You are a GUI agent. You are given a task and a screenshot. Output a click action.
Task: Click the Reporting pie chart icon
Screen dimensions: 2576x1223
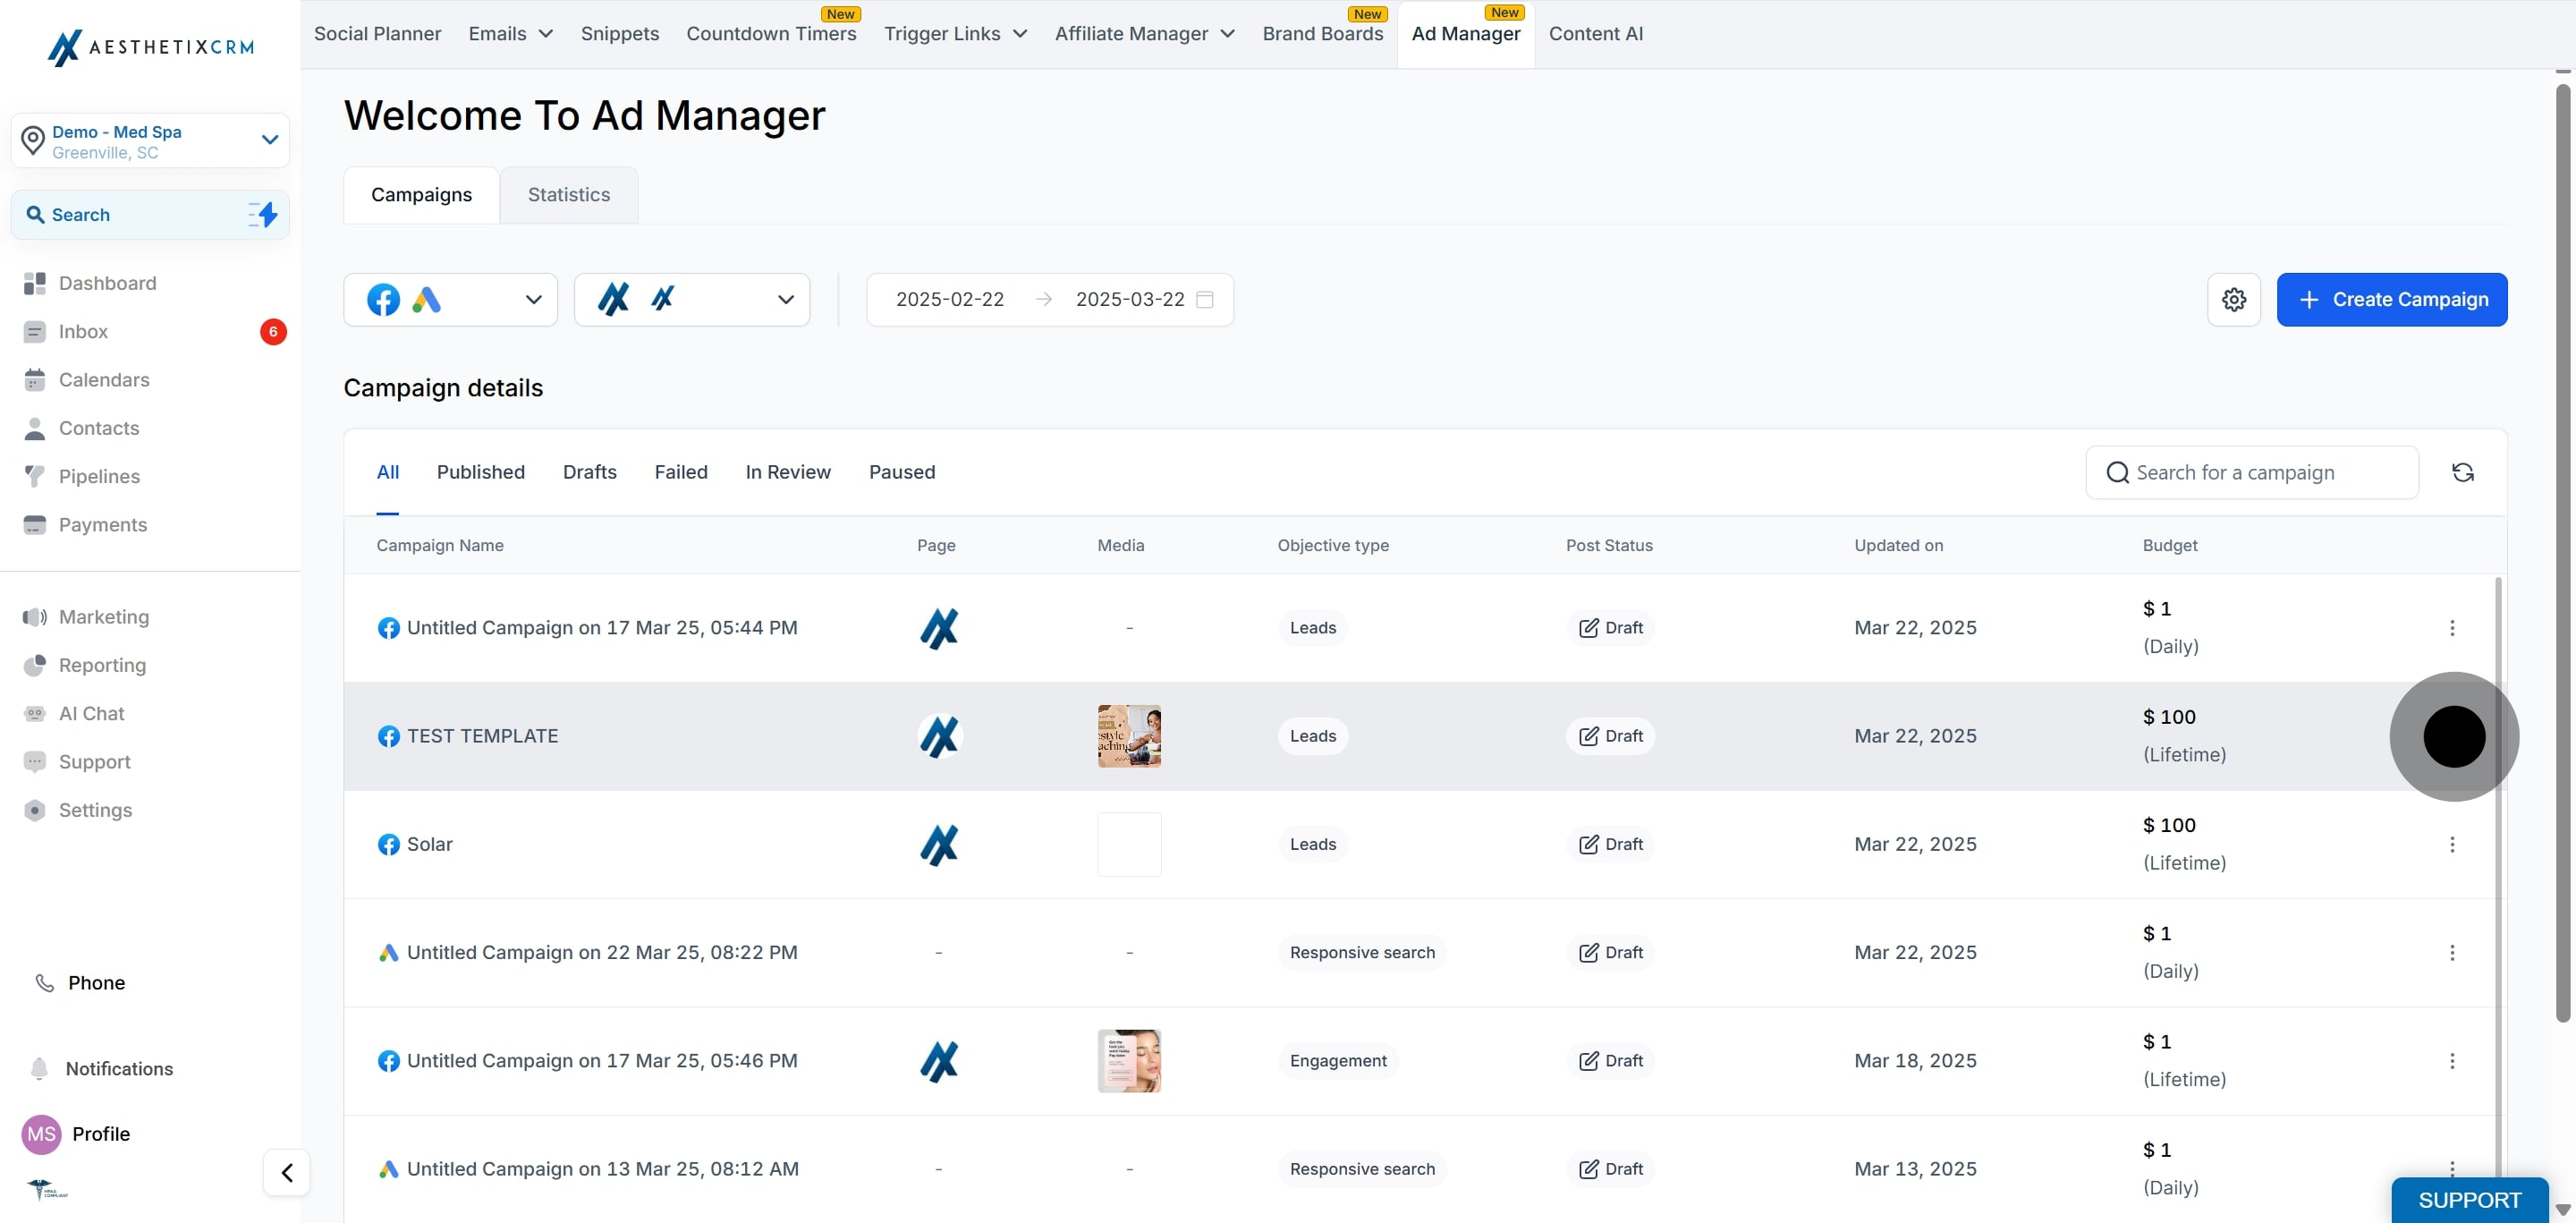35,666
